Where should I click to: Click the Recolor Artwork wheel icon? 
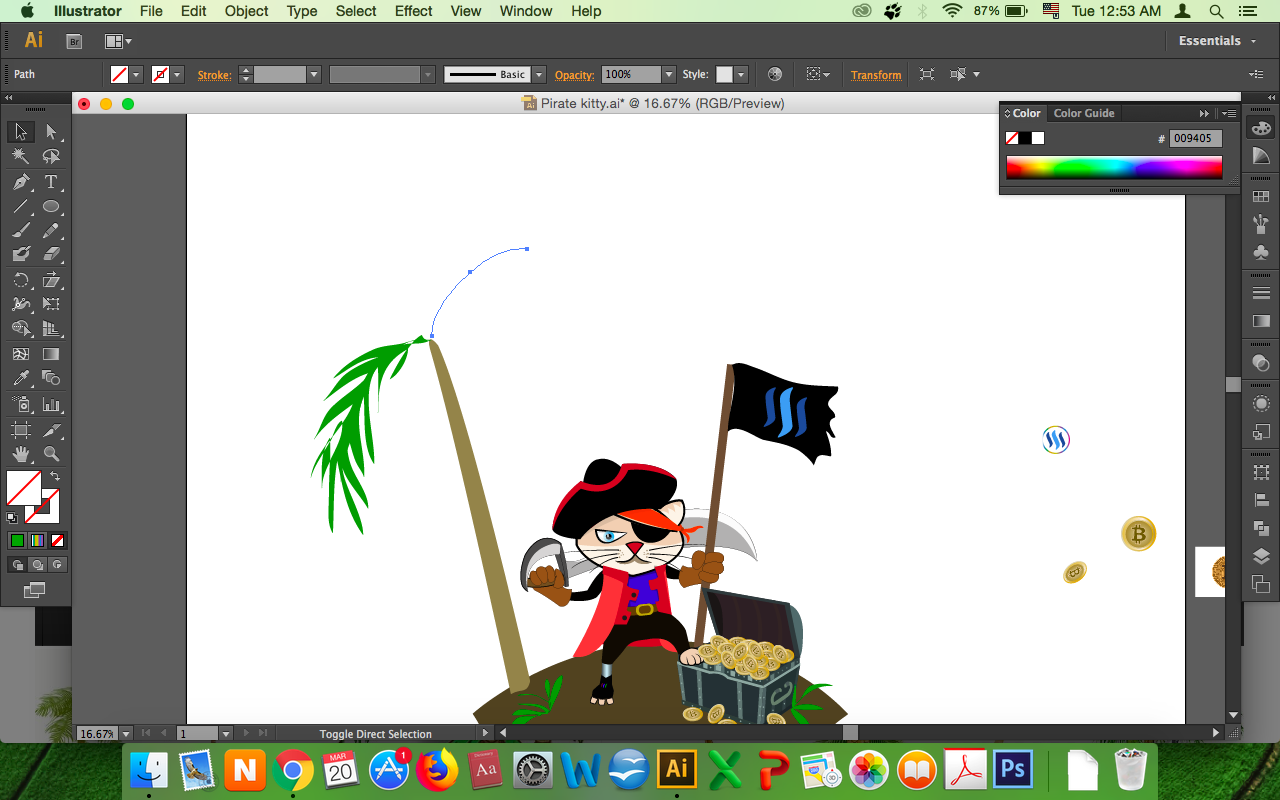pyautogui.click(x=775, y=74)
